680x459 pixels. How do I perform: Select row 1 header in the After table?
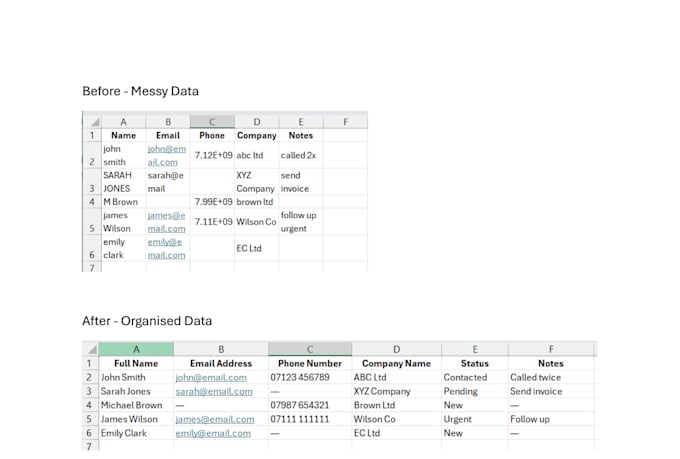tap(89, 363)
